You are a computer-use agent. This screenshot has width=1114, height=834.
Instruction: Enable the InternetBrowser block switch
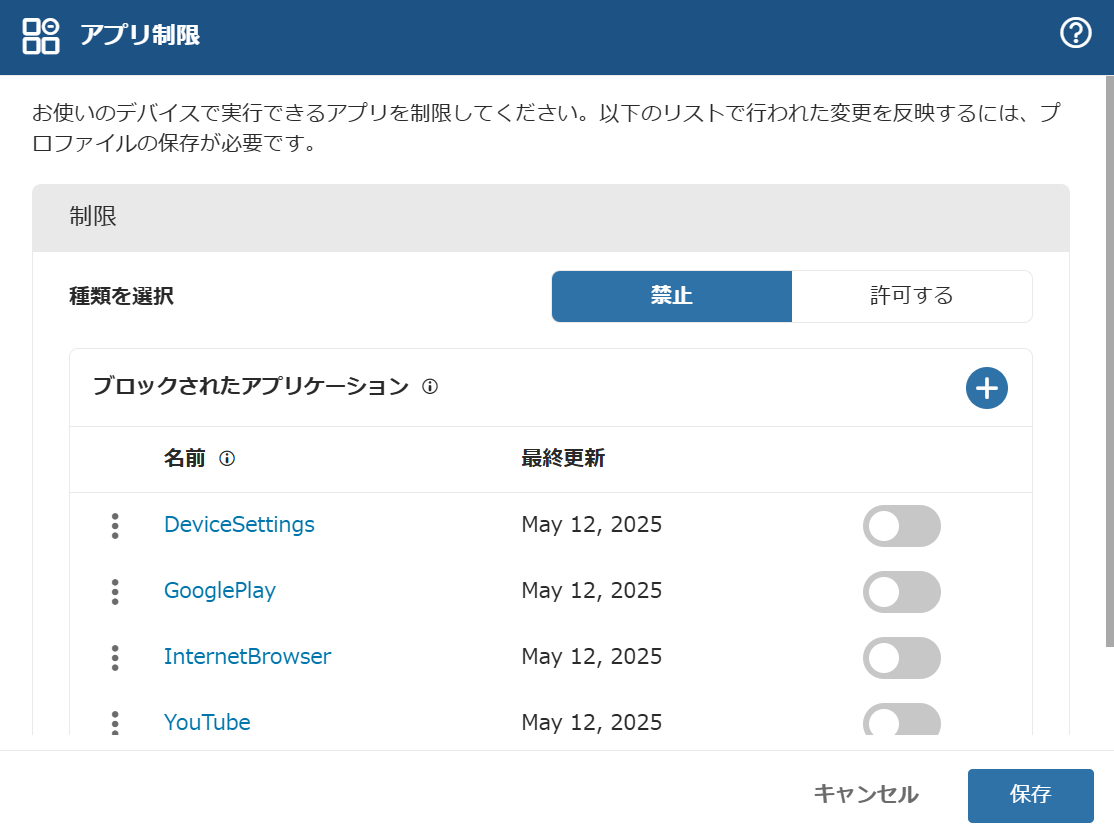tap(902, 658)
